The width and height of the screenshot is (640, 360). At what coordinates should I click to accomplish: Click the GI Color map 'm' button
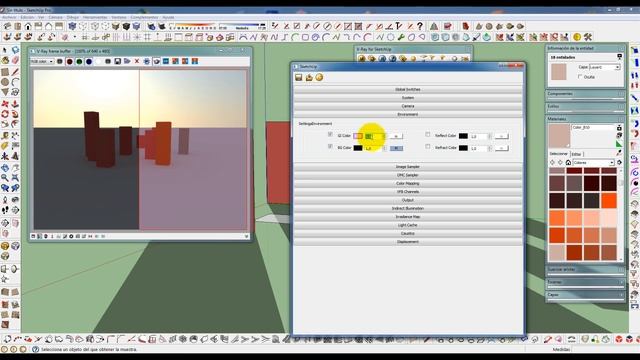(396, 136)
